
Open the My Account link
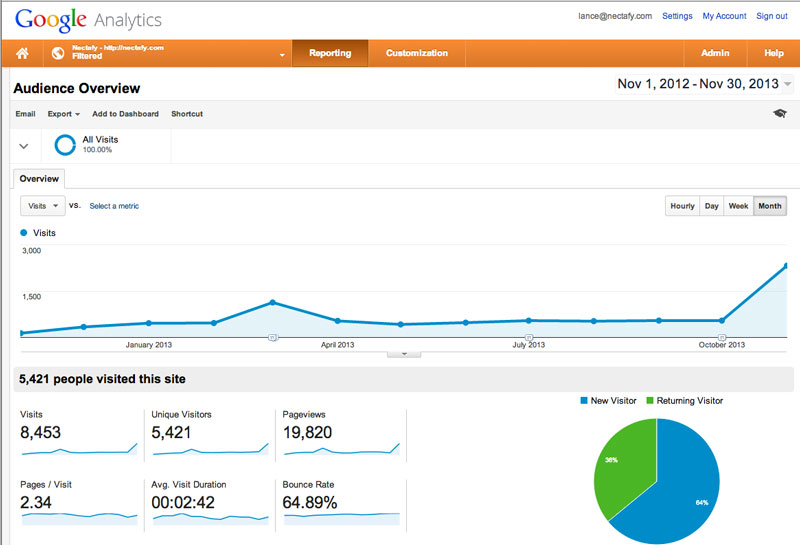(x=724, y=16)
